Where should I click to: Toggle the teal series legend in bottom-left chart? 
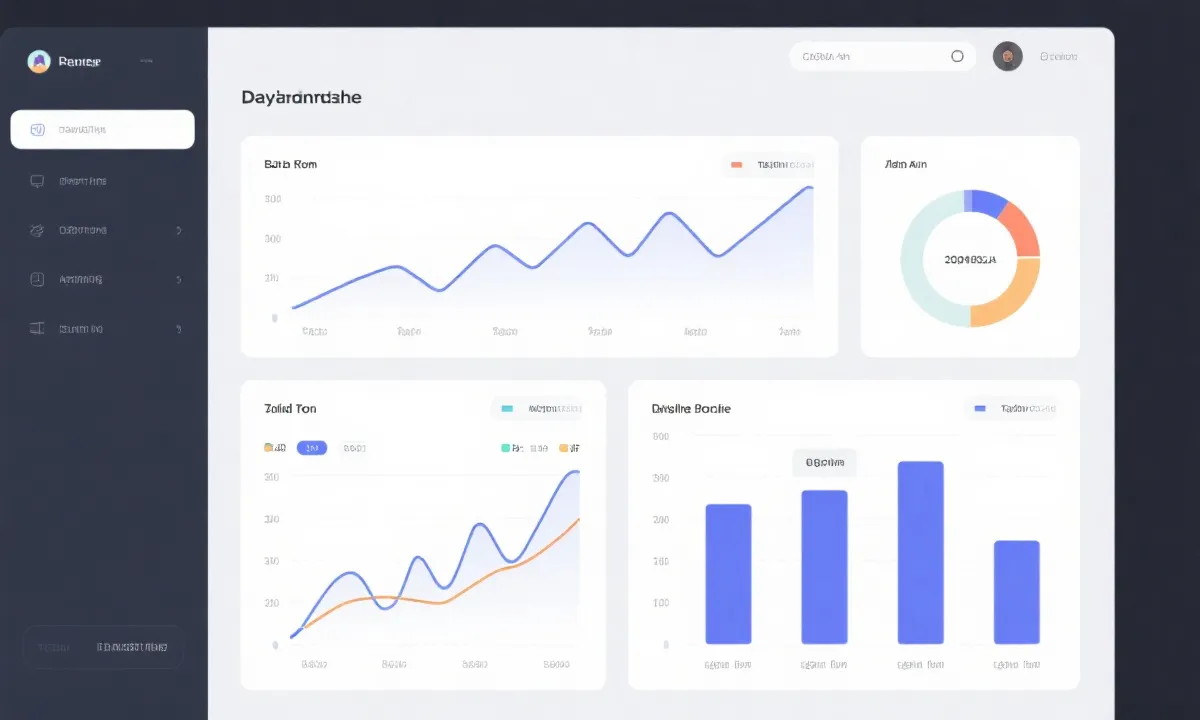click(x=505, y=448)
